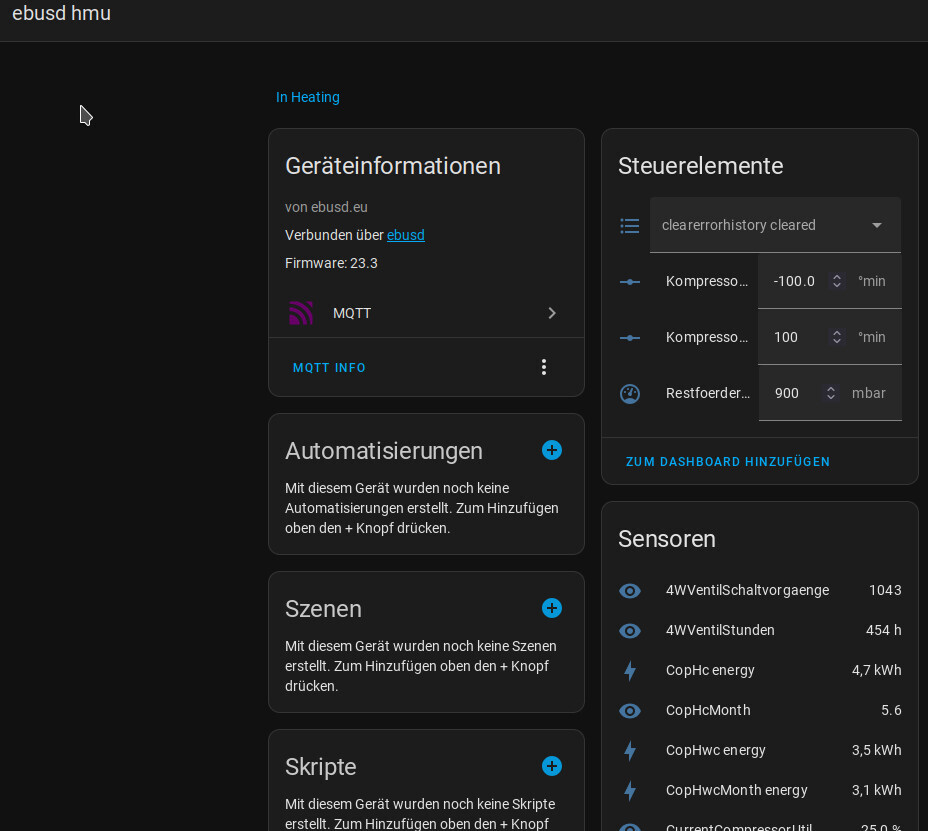Click the eye icon beside 4WVentilStunden

pyautogui.click(x=630, y=630)
